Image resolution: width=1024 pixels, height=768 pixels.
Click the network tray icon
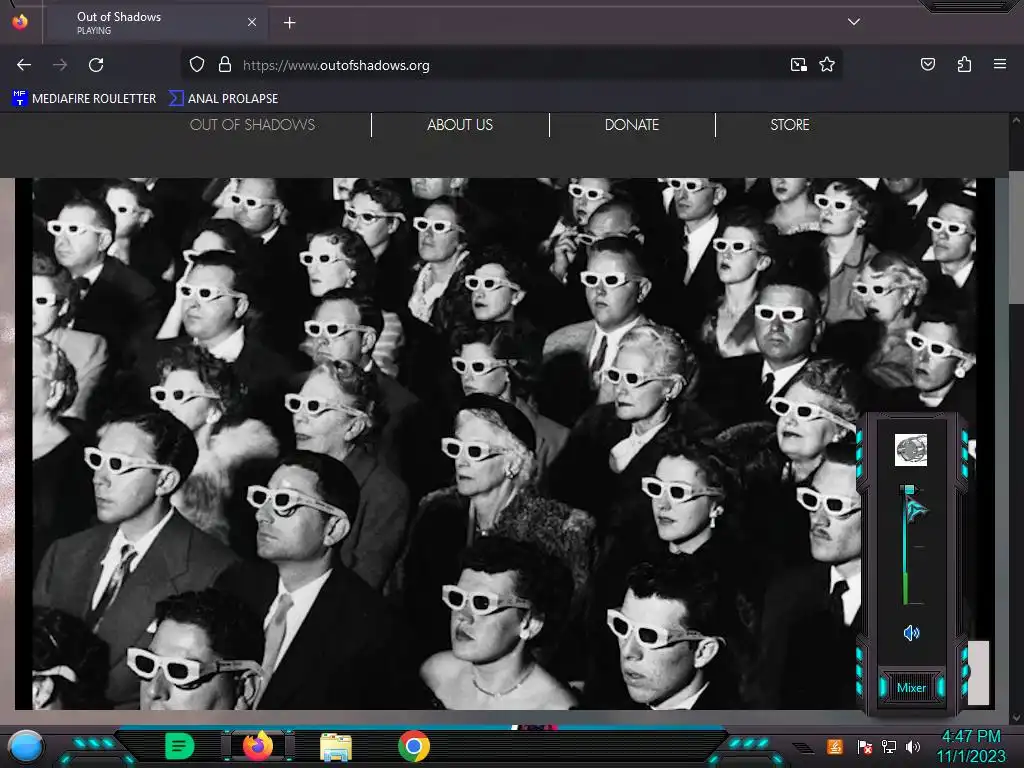click(x=889, y=746)
